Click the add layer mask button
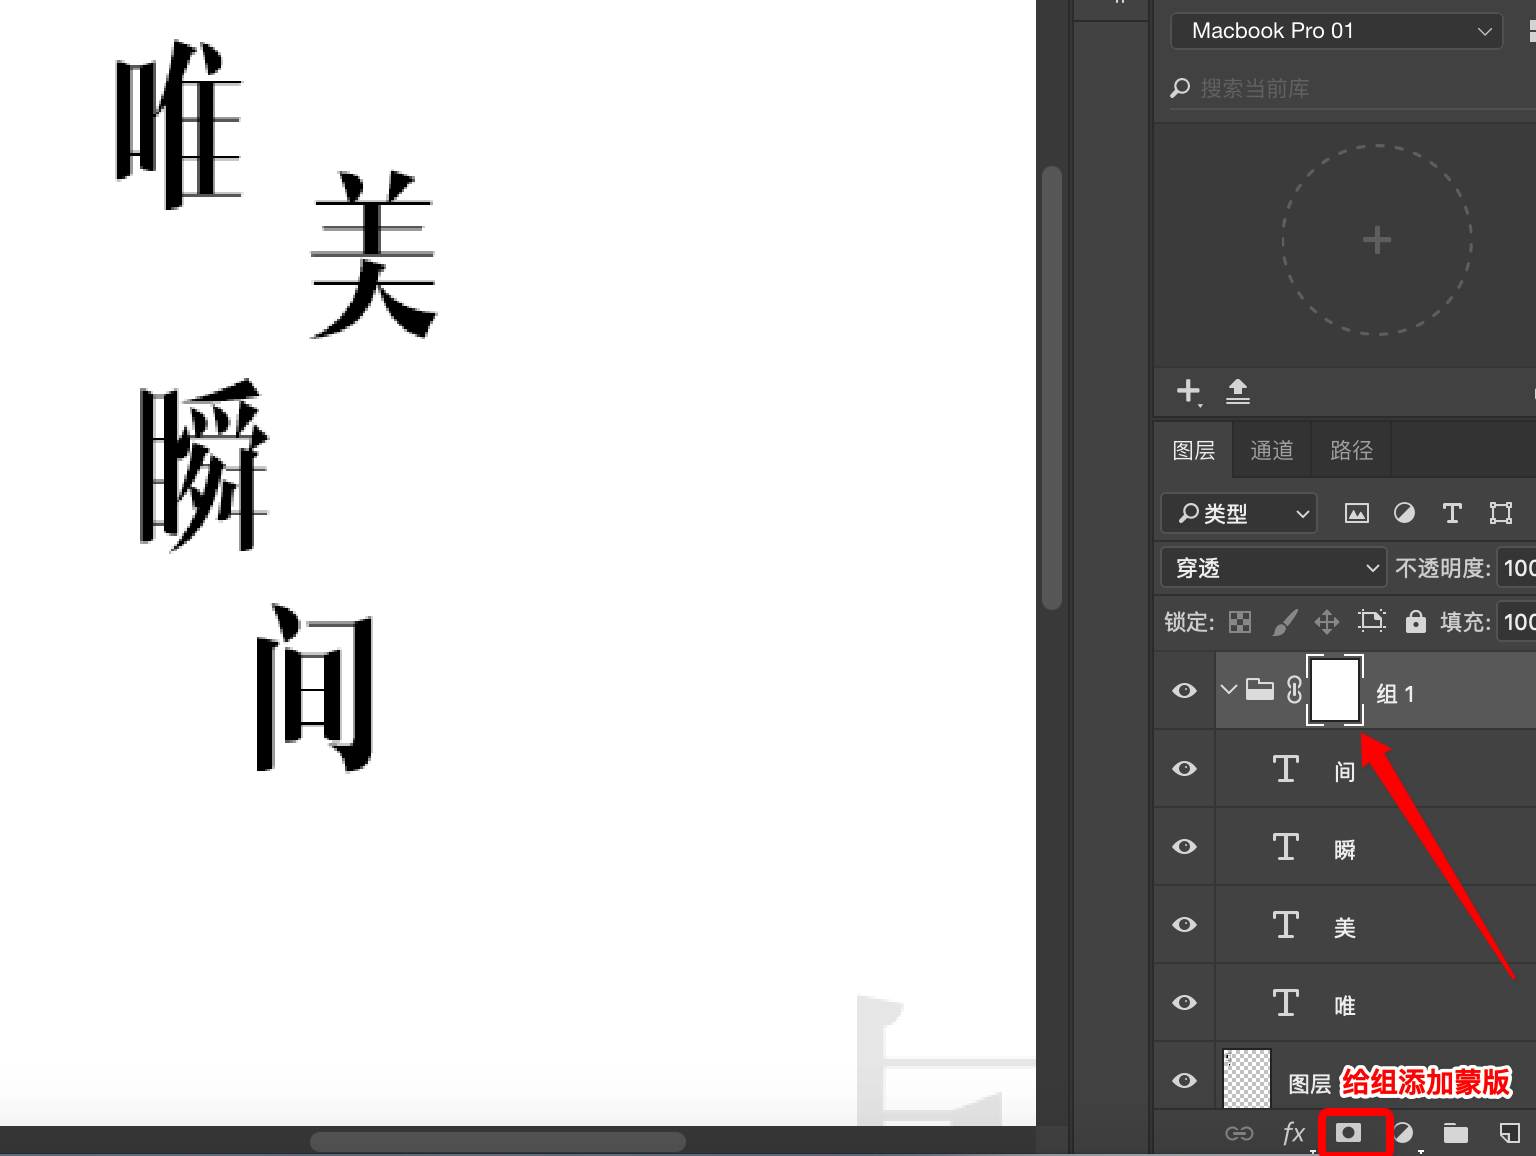1536x1156 pixels. click(x=1349, y=1133)
